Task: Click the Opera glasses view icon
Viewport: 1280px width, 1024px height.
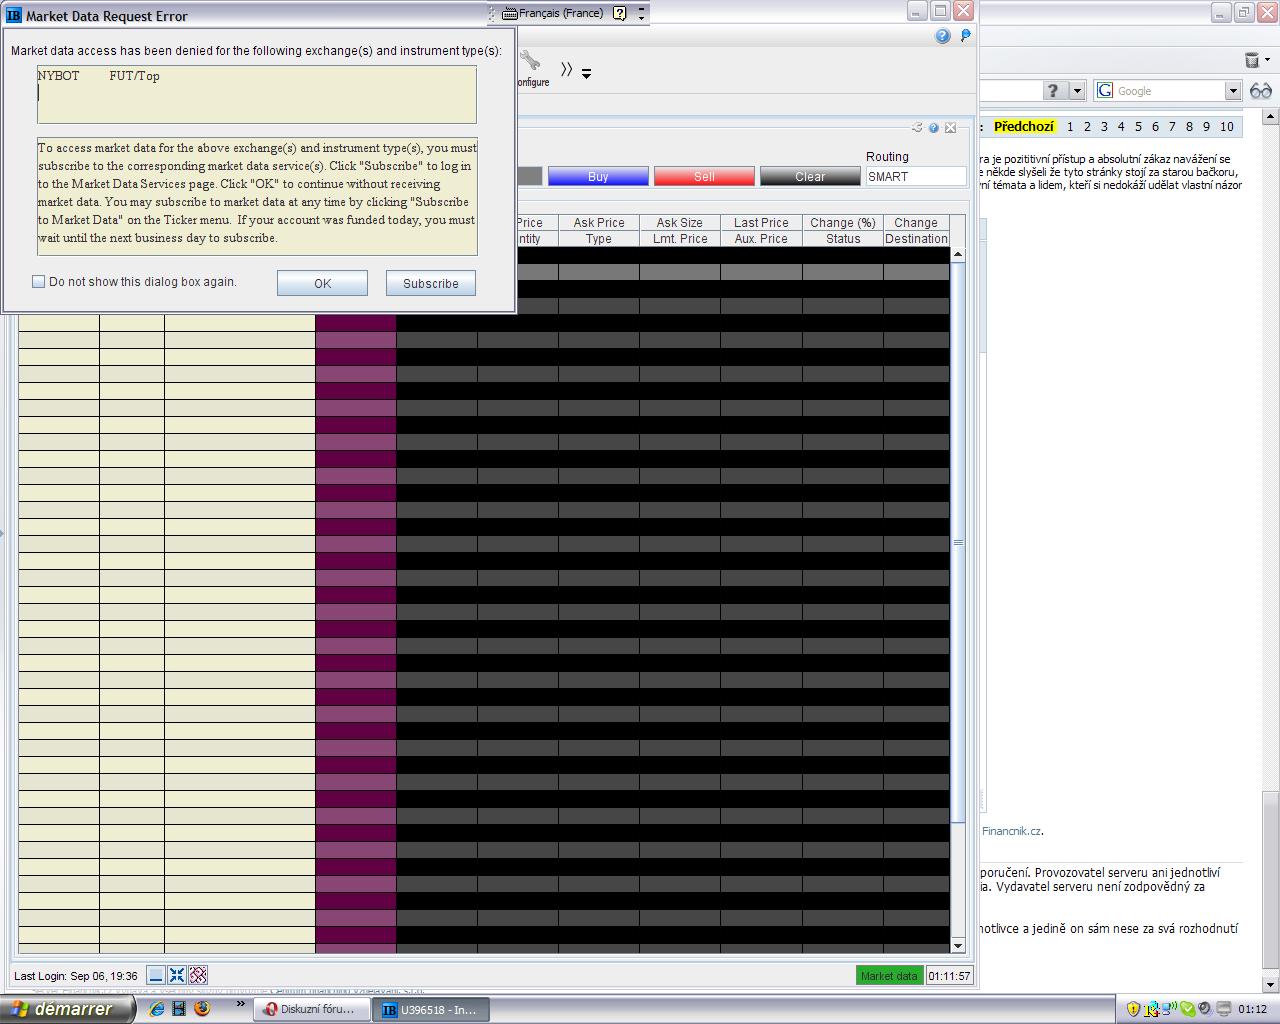Action: 1260,91
